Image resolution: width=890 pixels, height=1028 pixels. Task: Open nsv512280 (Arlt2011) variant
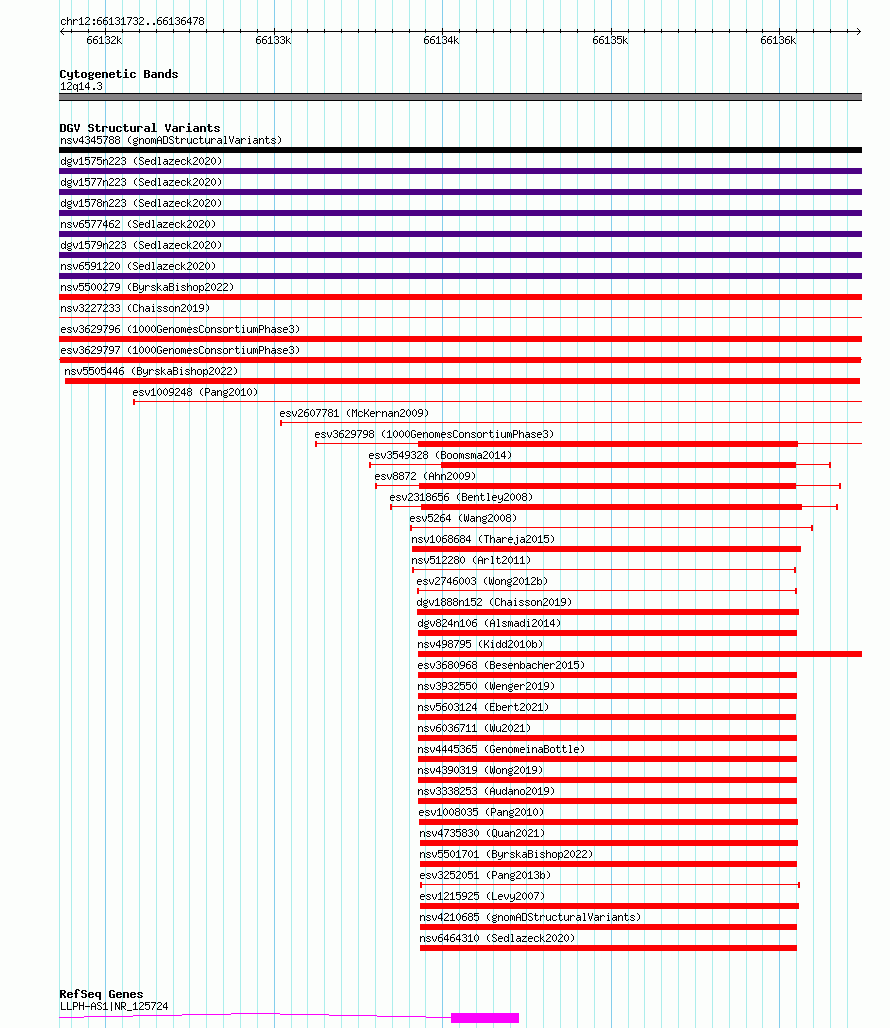pyautogui.click(x=471, y=560)
